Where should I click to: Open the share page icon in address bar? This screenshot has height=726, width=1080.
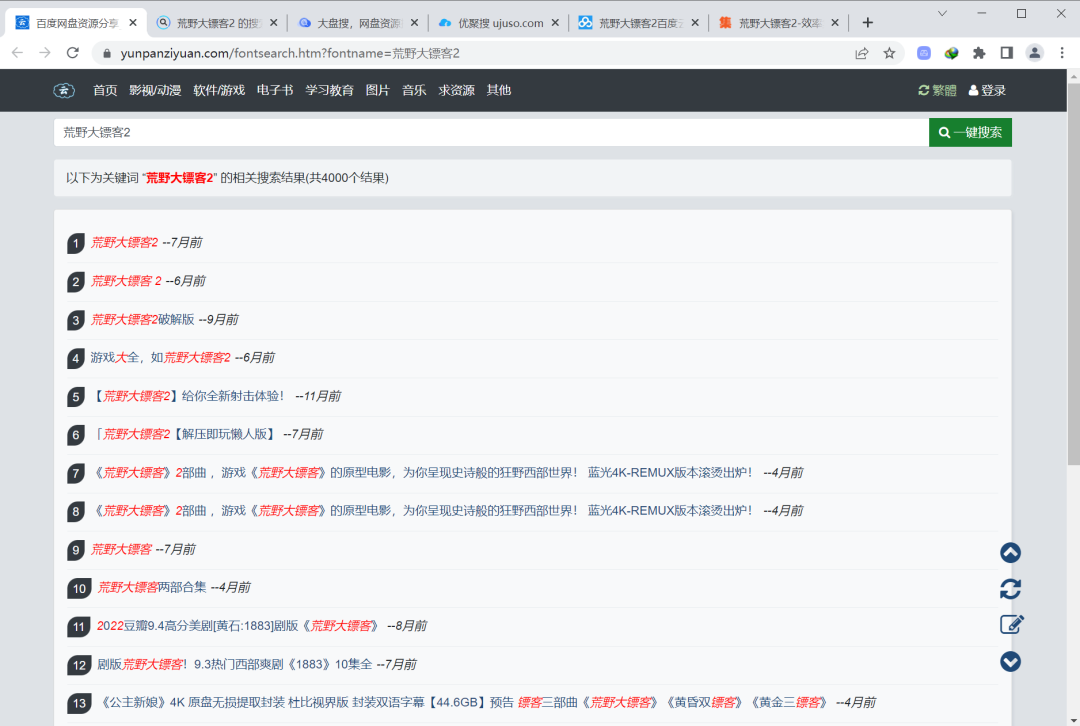point(862,53)
